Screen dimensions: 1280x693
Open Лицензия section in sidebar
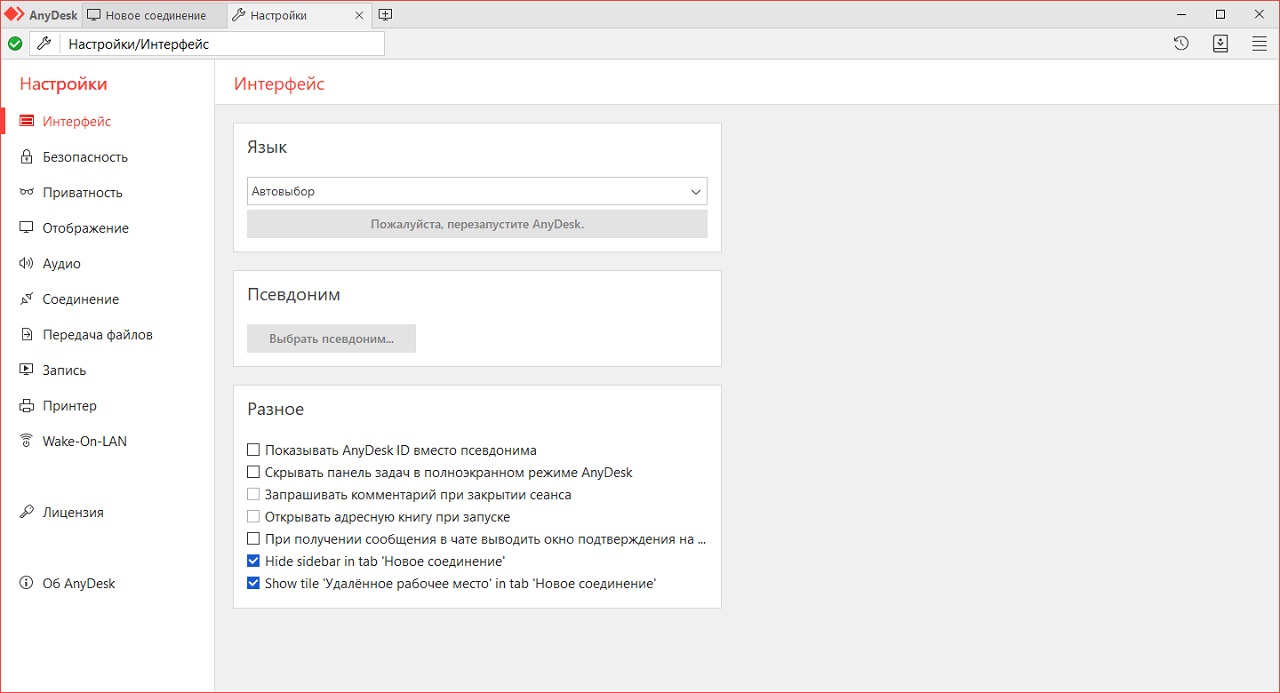[x=72, y=512]
